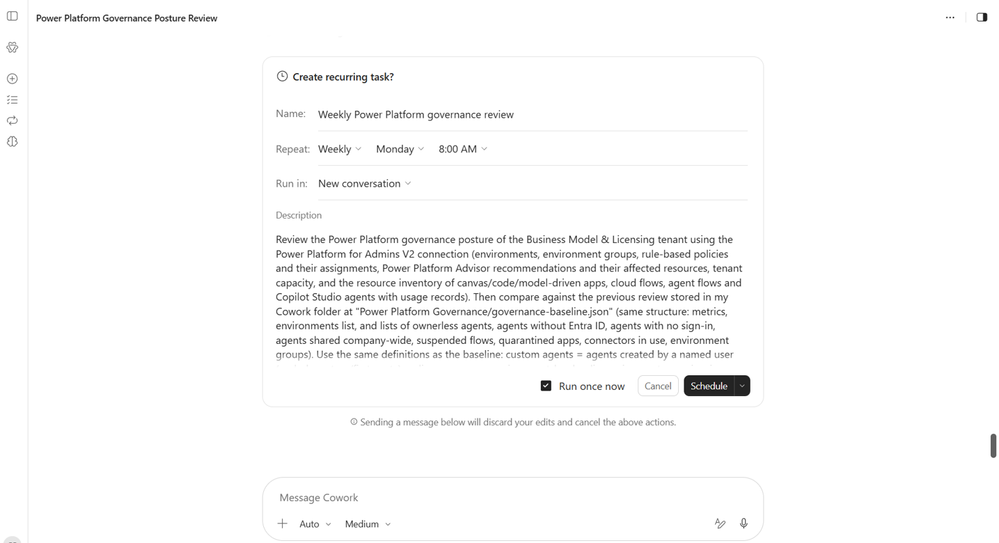Image resolution: width=999 pixels, height=543 pixels.
Task: Uncheck the Run once now checkbox
Action: [x=546, y=386]
